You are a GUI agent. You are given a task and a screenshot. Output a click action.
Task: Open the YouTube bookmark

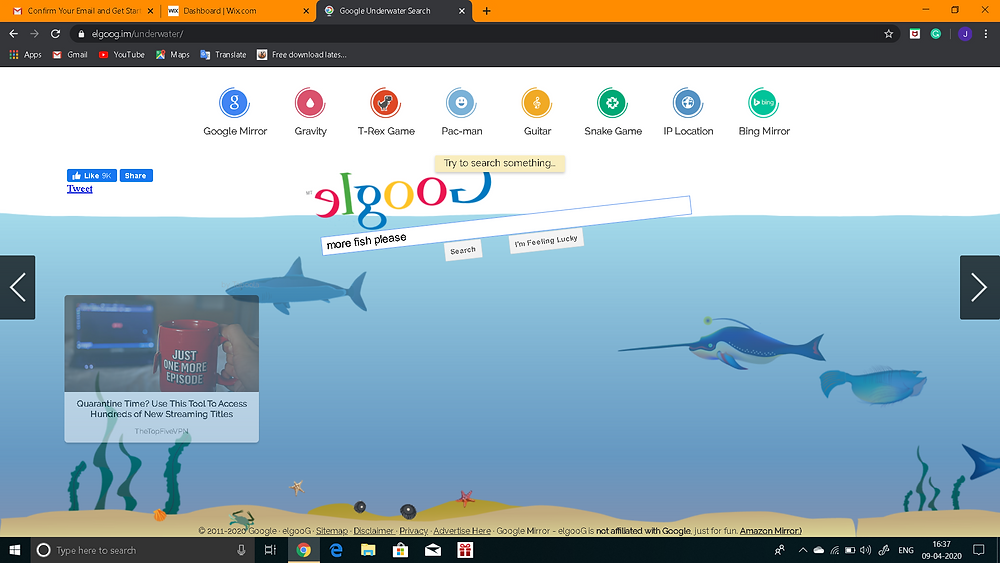[x=121, y=55]
